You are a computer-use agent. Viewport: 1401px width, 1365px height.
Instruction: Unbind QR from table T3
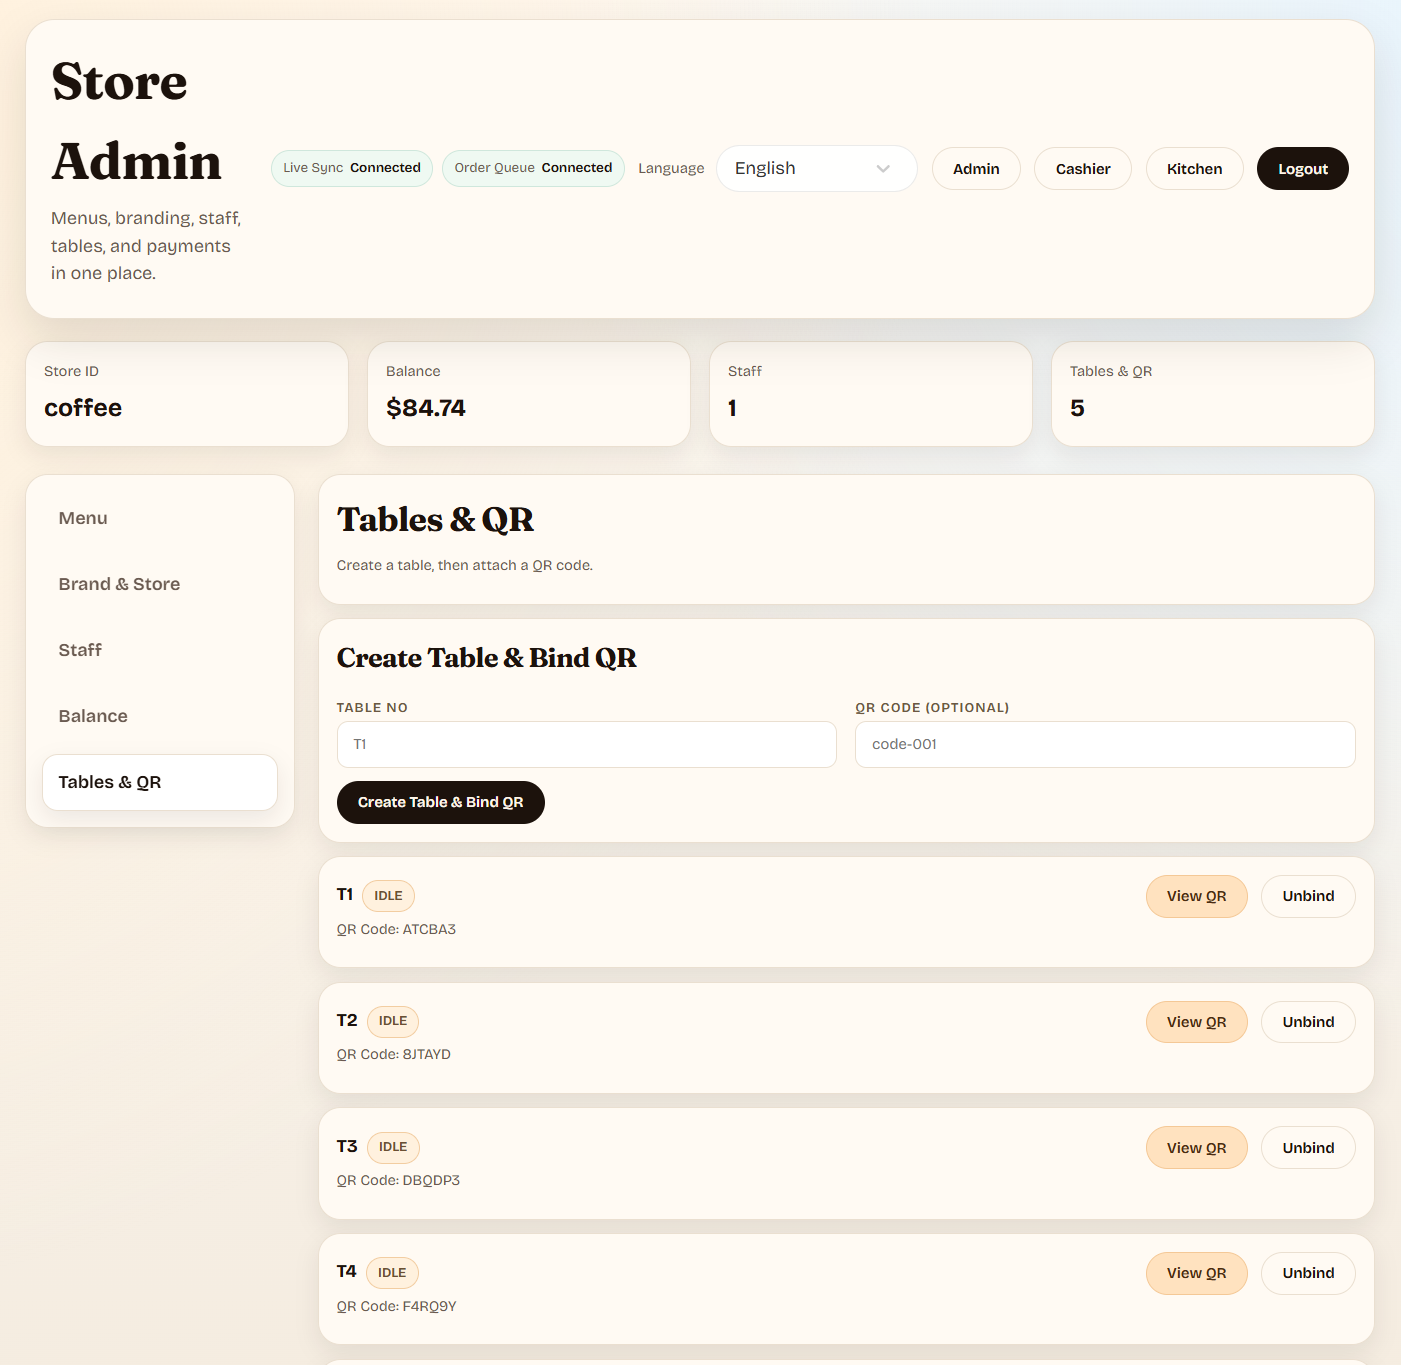(1308, 1148)
